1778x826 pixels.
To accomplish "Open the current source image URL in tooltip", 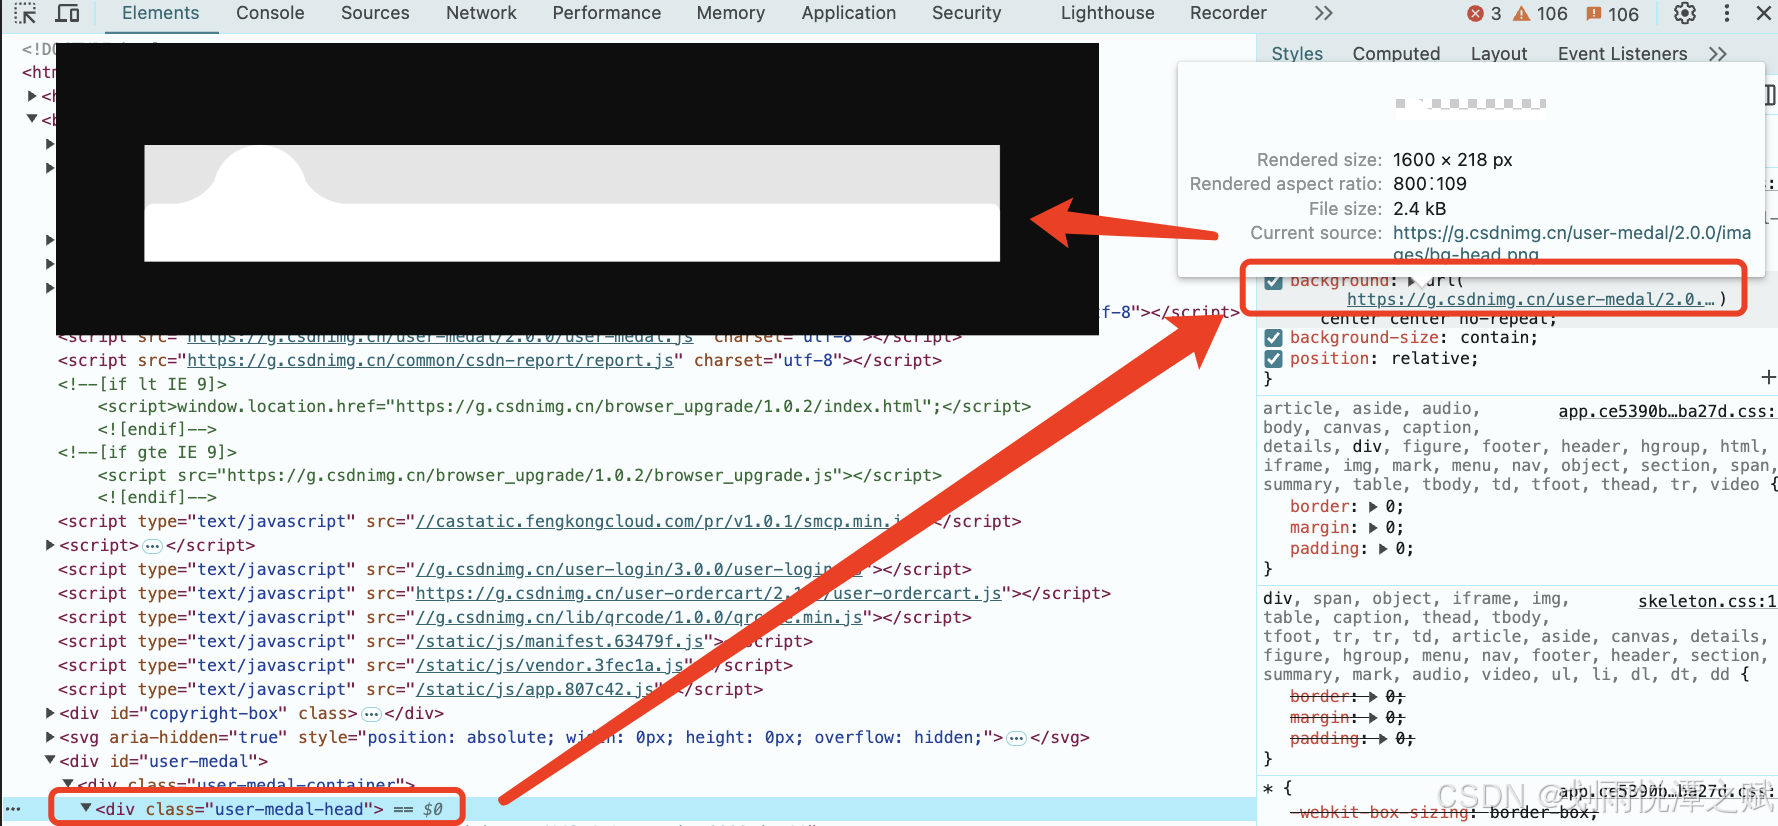I will [x=1572, y=244].
